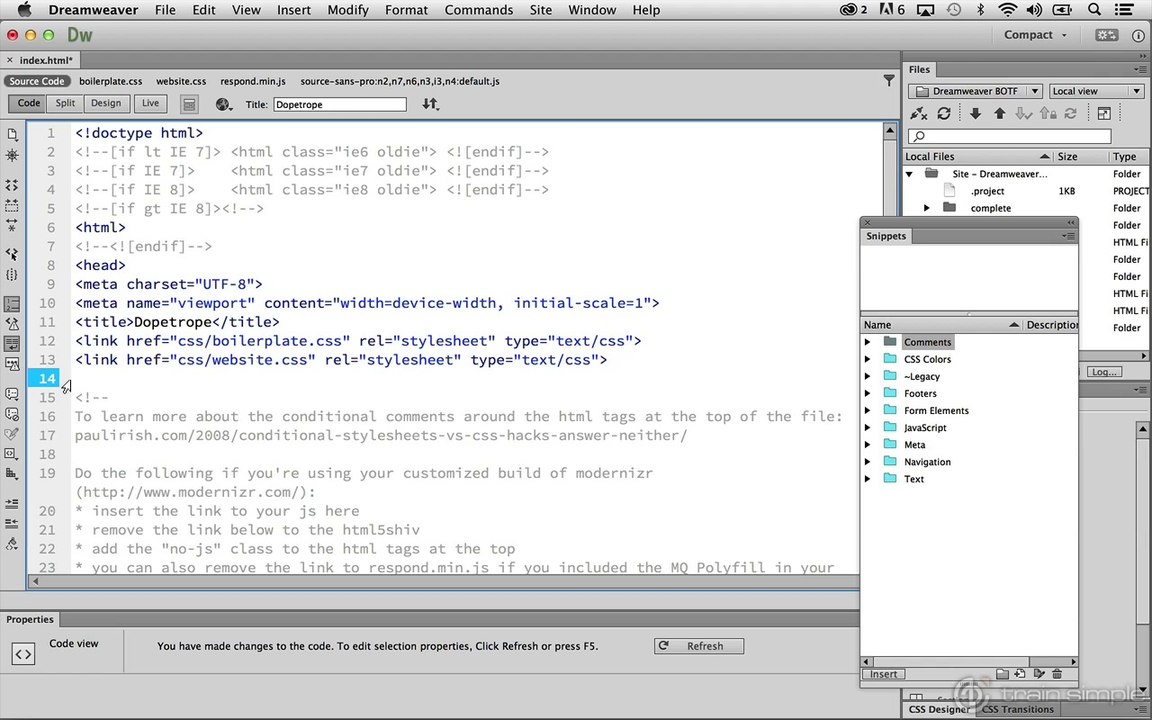Open the respond.min.js related file
Screen dimensions: 1152x720
[253, 81]
